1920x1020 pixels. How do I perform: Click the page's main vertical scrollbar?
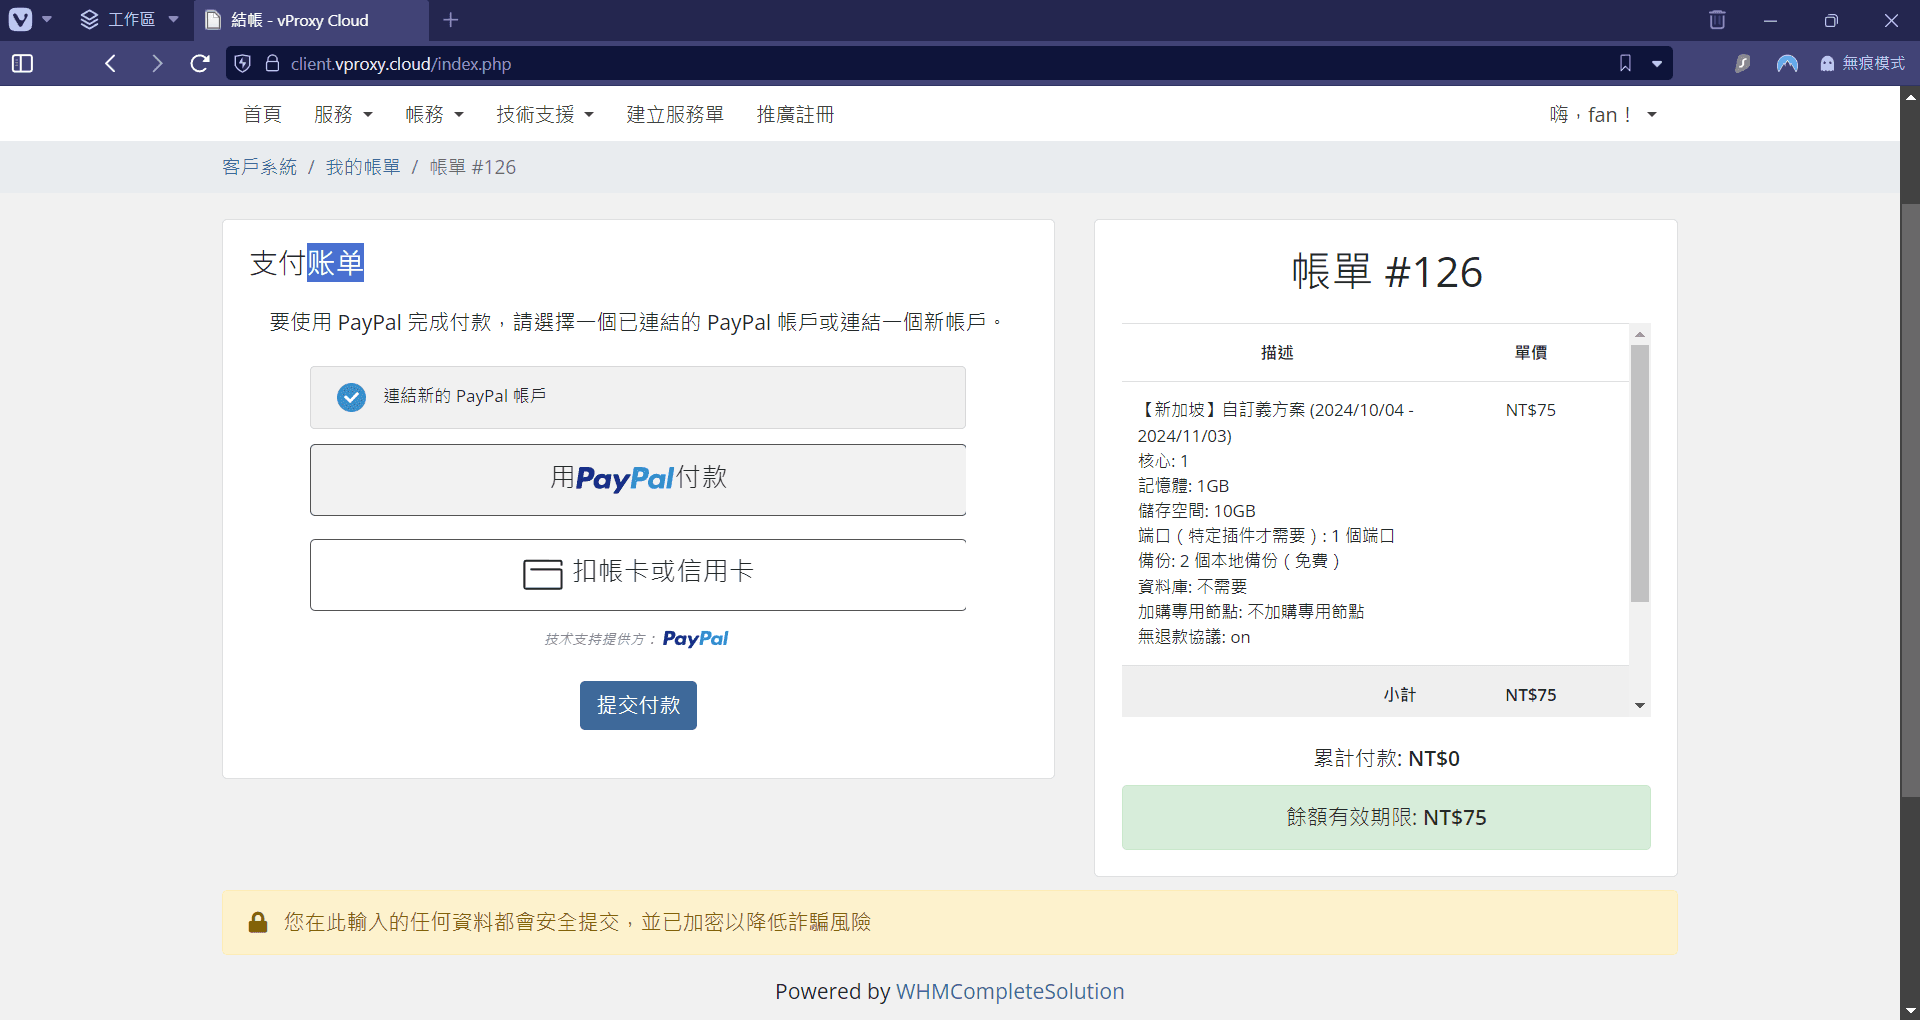click(x=1910, y=500)
